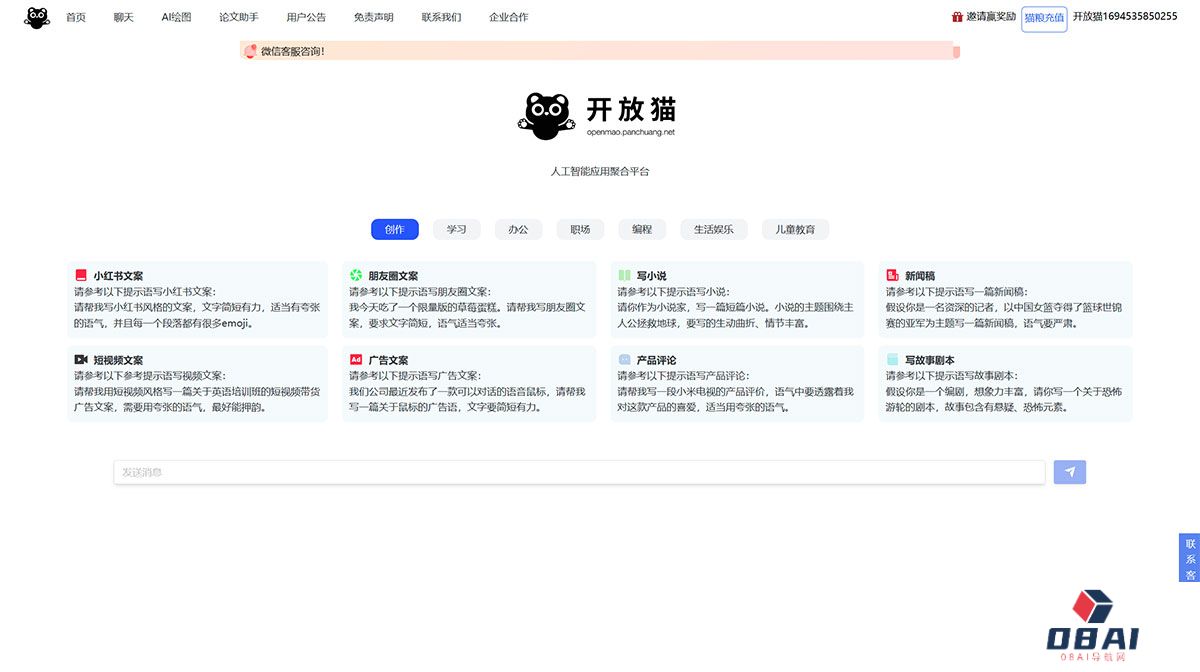The height and width of the screenshot is (672, 1200).
Task: Switch to the 儿童教育 category tab
Action: 795,229
